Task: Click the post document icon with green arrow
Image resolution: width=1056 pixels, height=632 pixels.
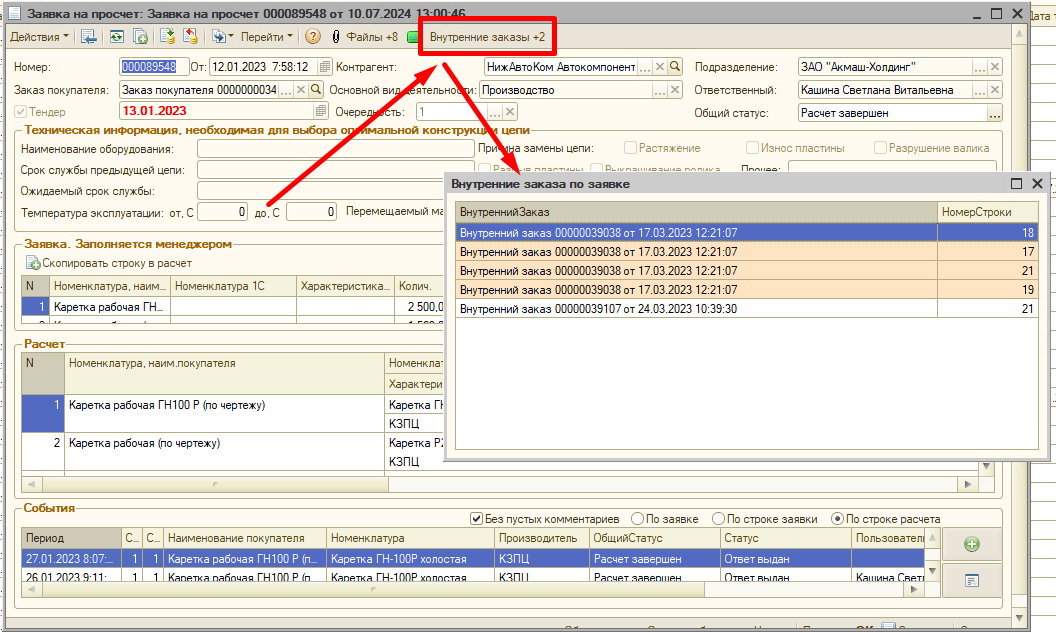Action: pos(167,37)
